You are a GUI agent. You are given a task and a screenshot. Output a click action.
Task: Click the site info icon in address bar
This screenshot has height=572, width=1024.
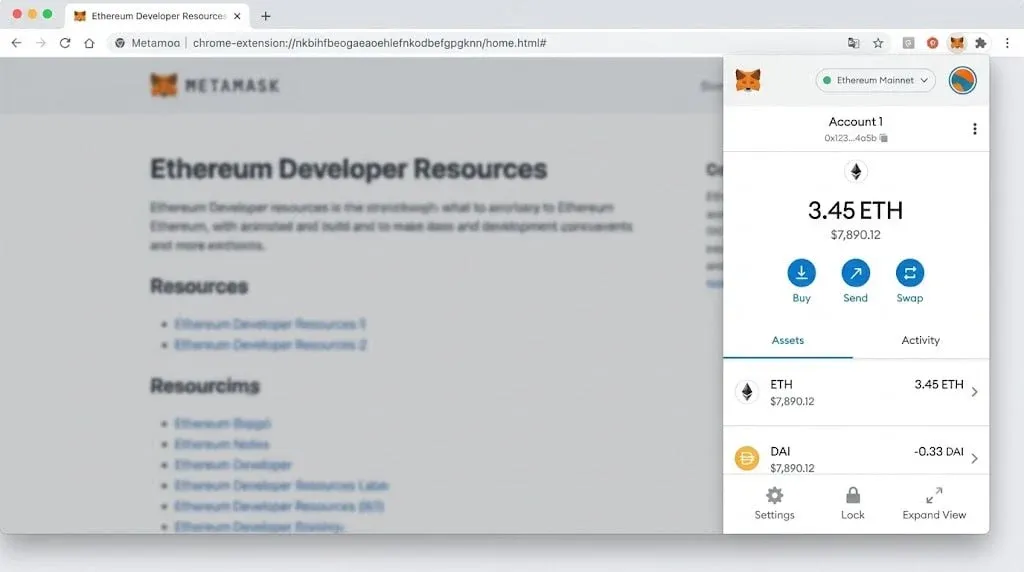pos(120,43)
